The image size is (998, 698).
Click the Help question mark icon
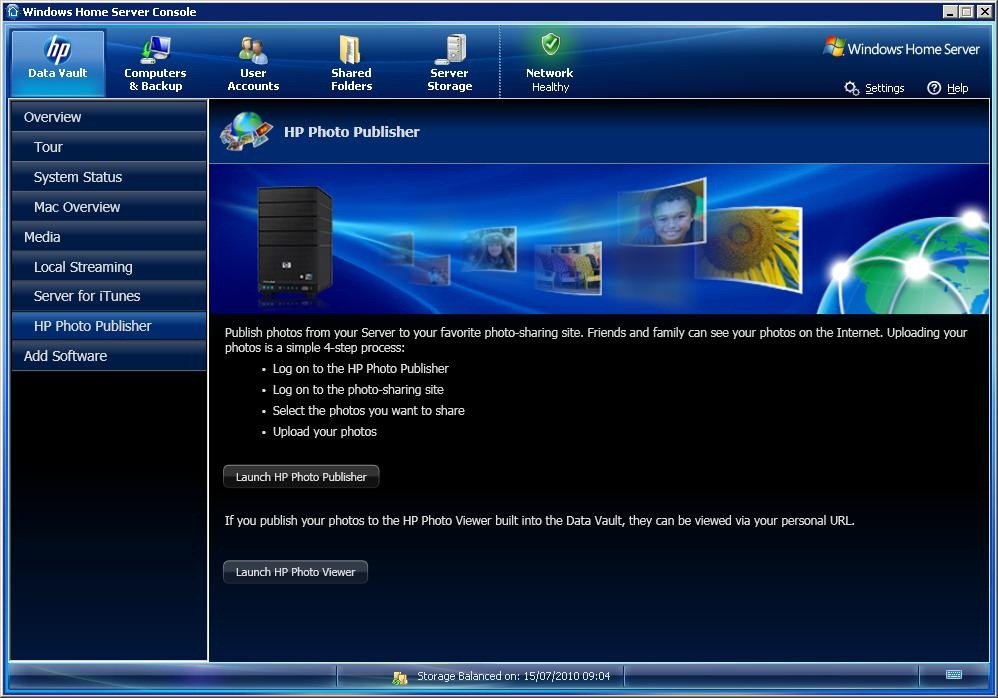(x=934, y=88)
